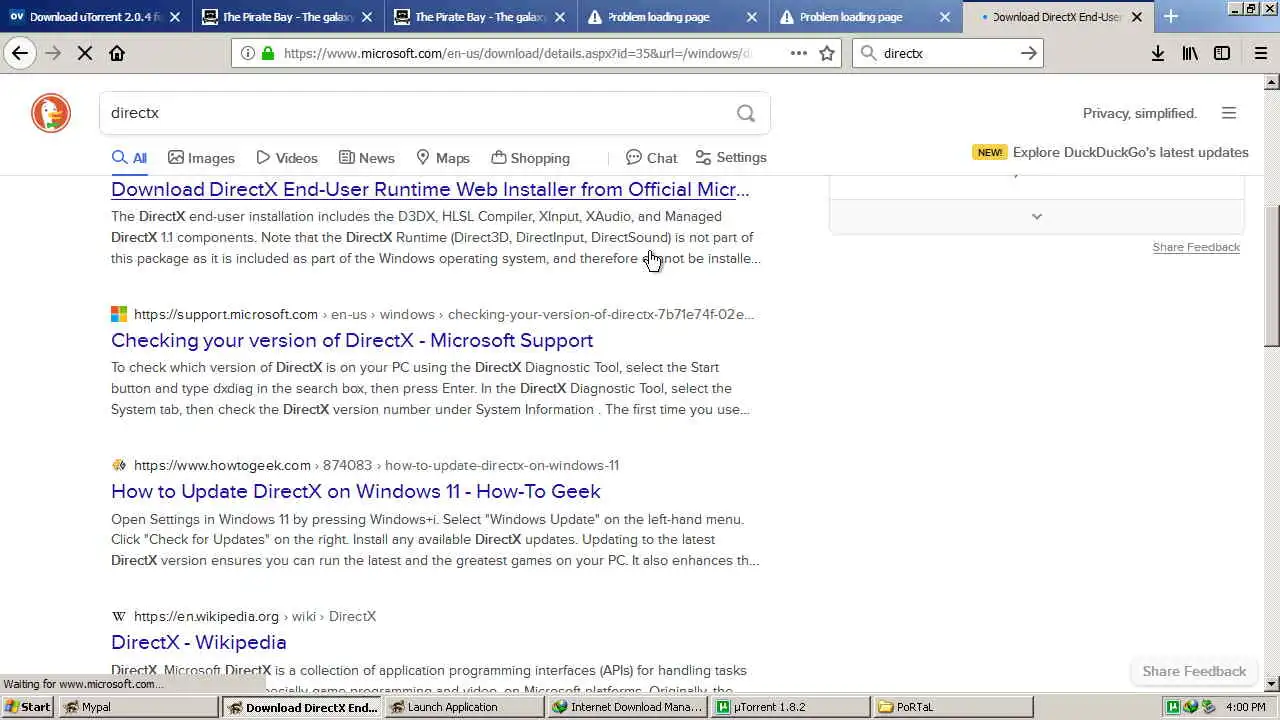Close the Download uTorrent 2.0.4 tab

pos(176,17)
